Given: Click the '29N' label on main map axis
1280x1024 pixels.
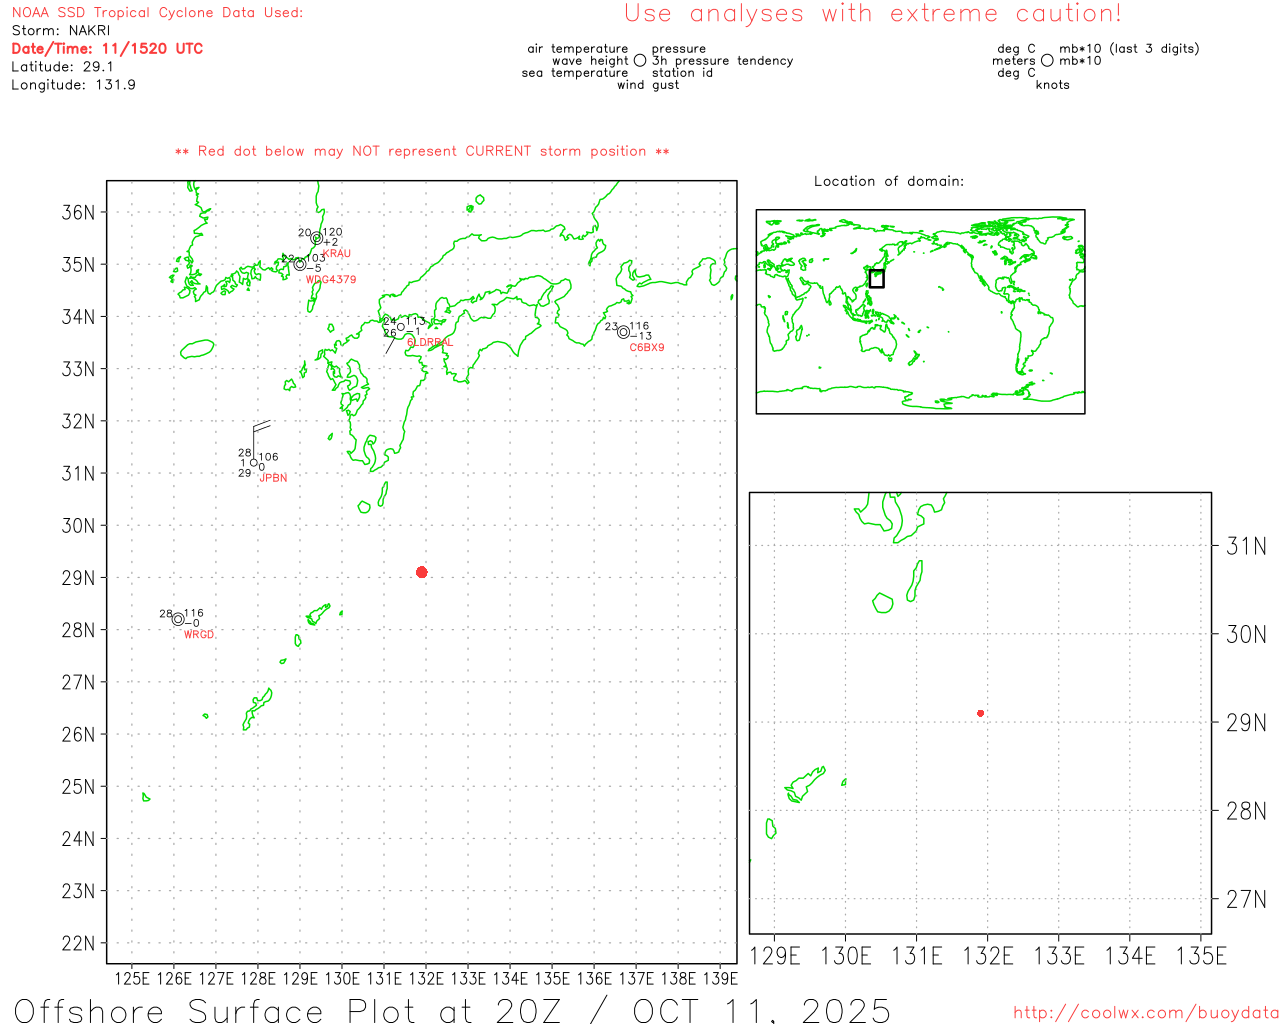Looking at the screenshot, I should click(x=78, y=578).
